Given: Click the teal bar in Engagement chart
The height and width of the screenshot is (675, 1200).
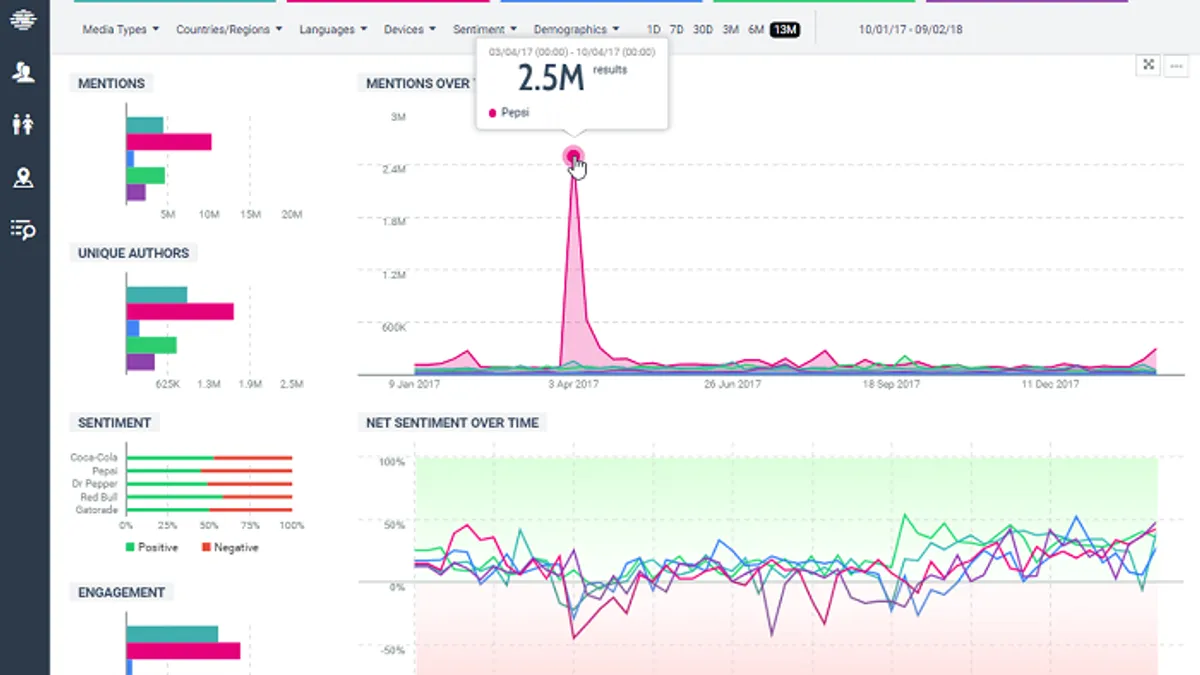Looking at the screenshot, I should pyautogui.click(x=172, y=634).
